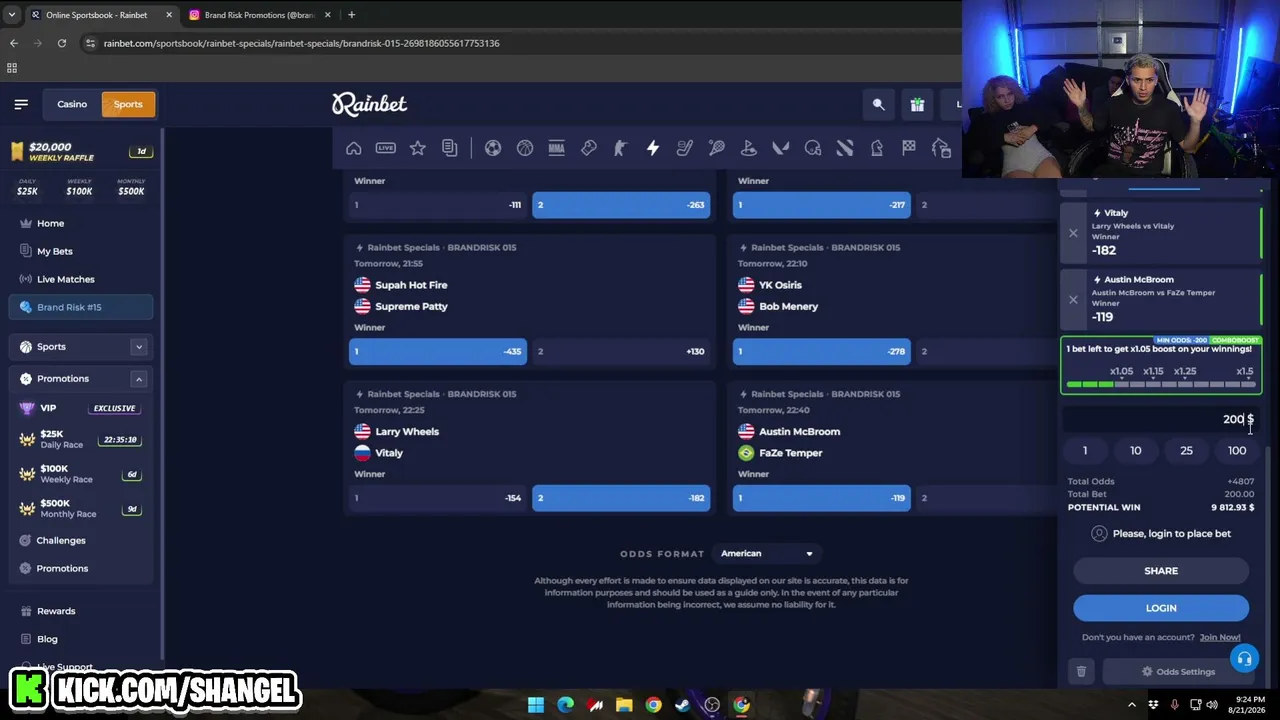Select the tennis racket sport icon
This screenshot has height=720, width=1280.
717,148
